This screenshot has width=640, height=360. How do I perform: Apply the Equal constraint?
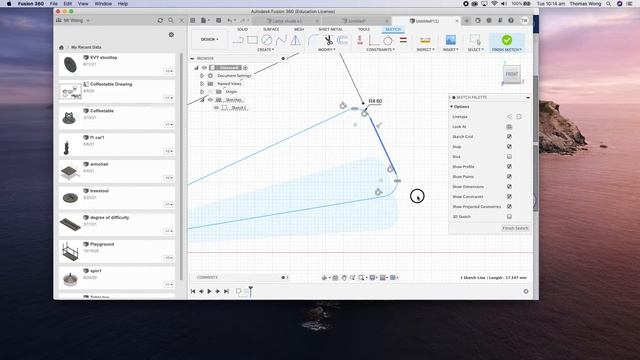click(x=403, y=40)
